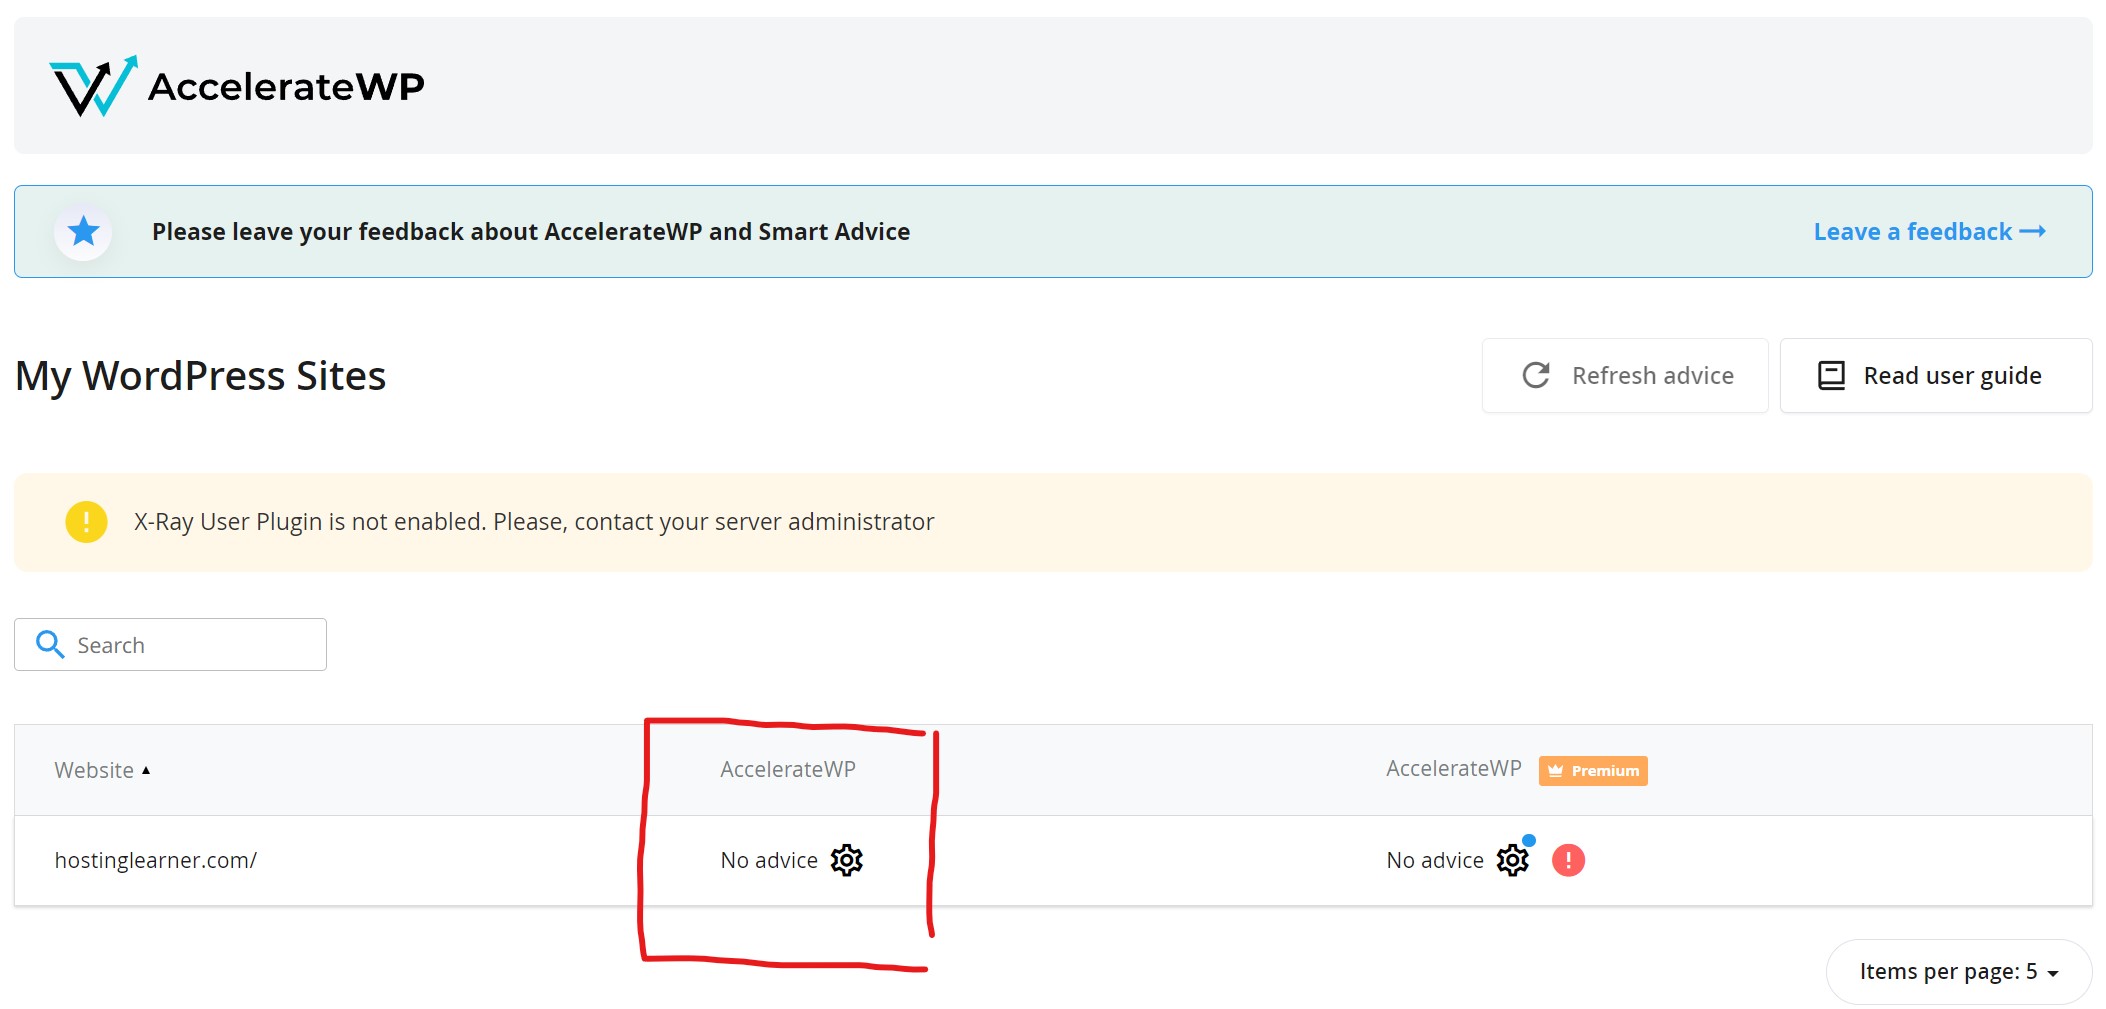Viewport: 2106px width, 1009px height.
Task: Expand the Items per page dropdown
Action: (x=1958, y=972)
